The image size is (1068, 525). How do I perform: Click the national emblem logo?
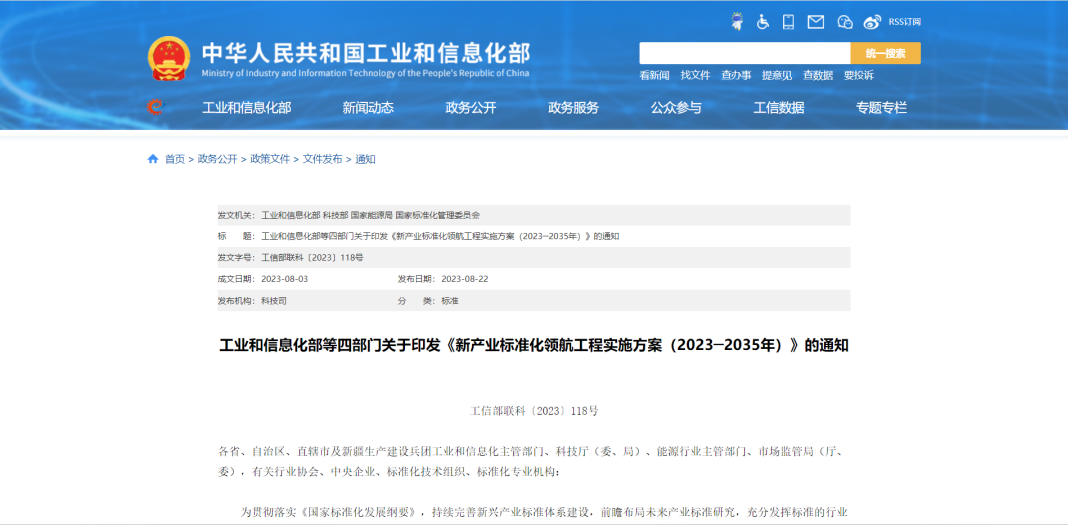click(x=169, y=58)
